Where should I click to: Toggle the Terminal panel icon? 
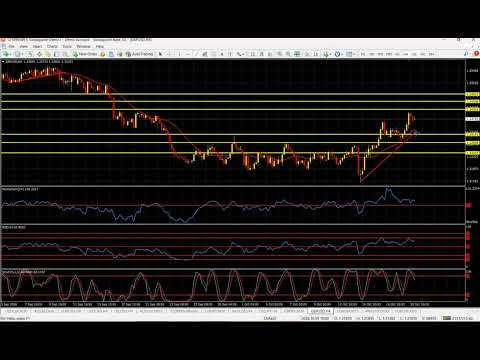point(56,54)
